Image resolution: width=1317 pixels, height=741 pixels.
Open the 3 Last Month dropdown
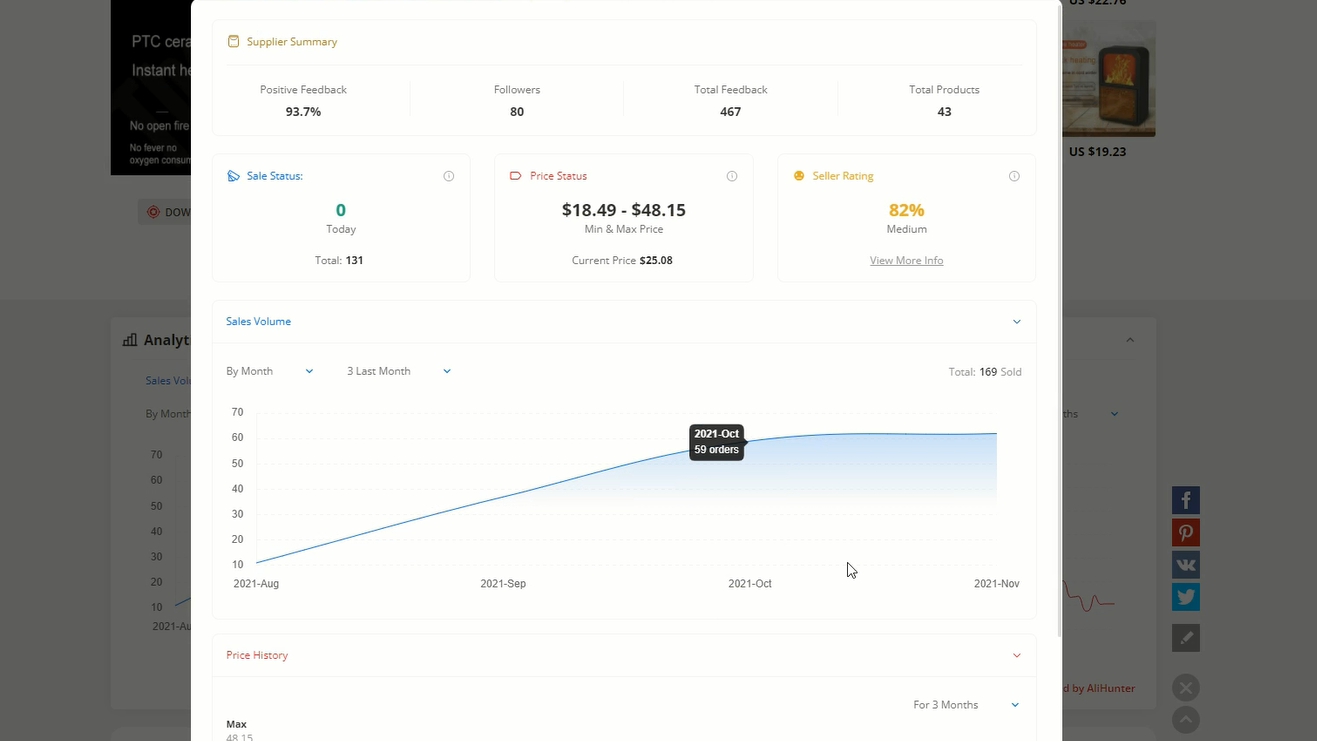(x=398, y=371)
